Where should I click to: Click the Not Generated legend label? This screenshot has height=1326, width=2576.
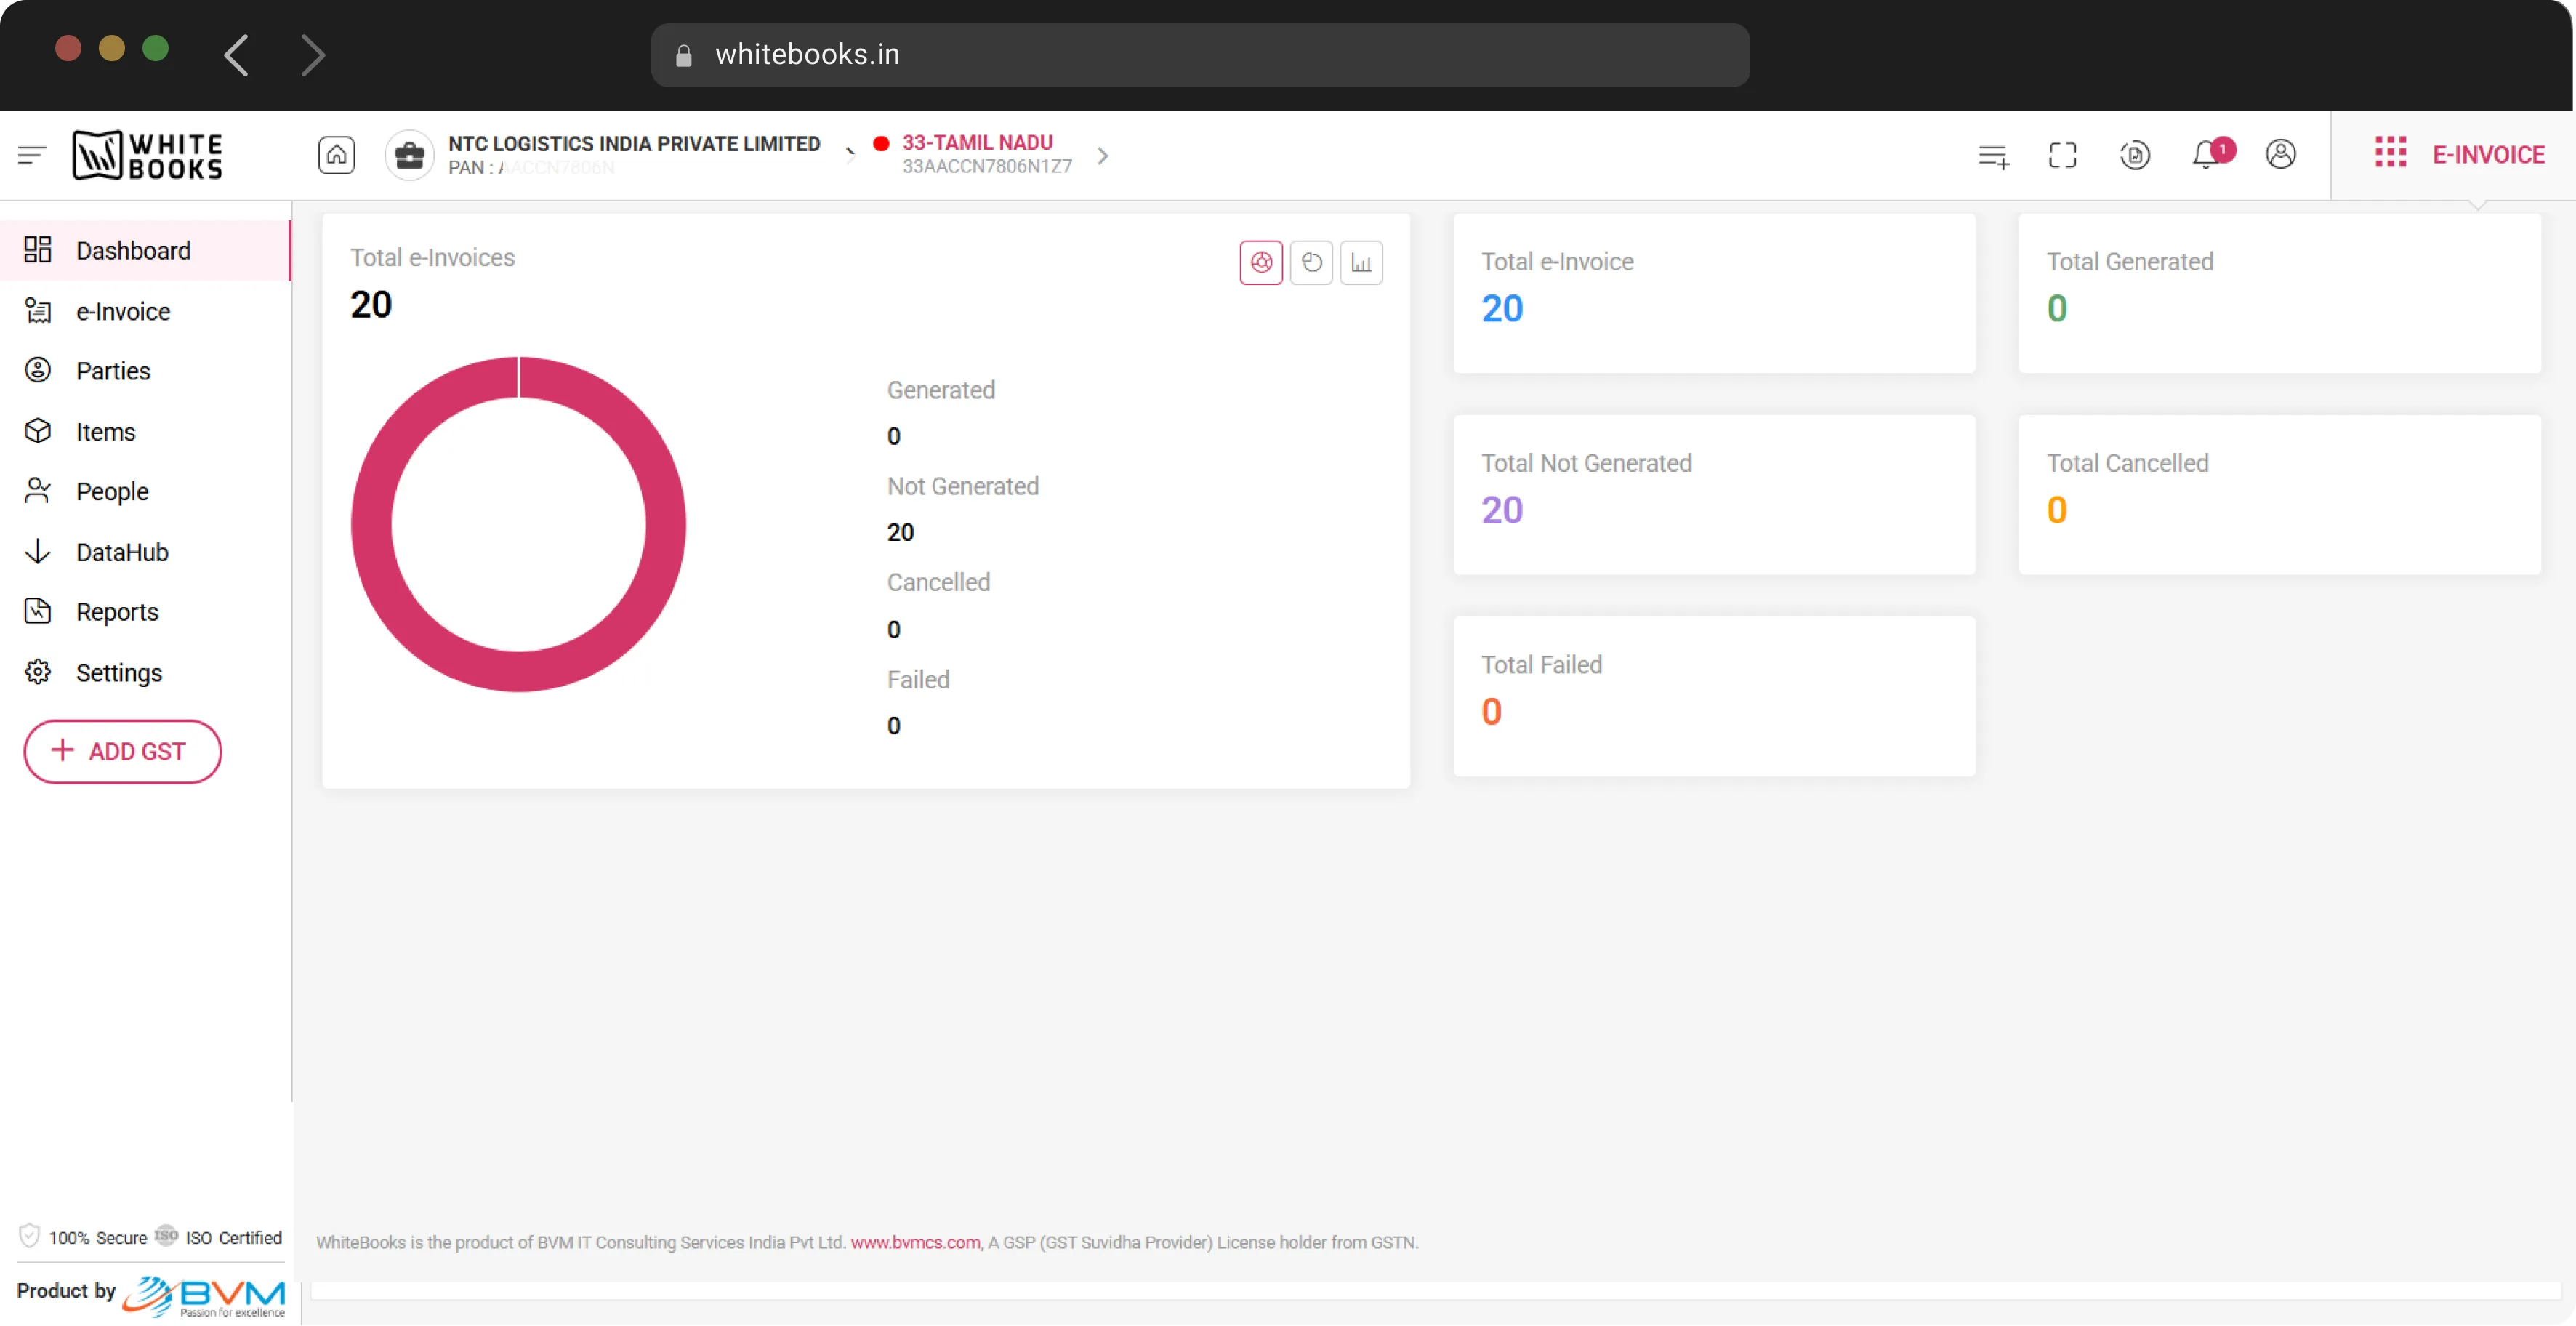click(963, 487)
